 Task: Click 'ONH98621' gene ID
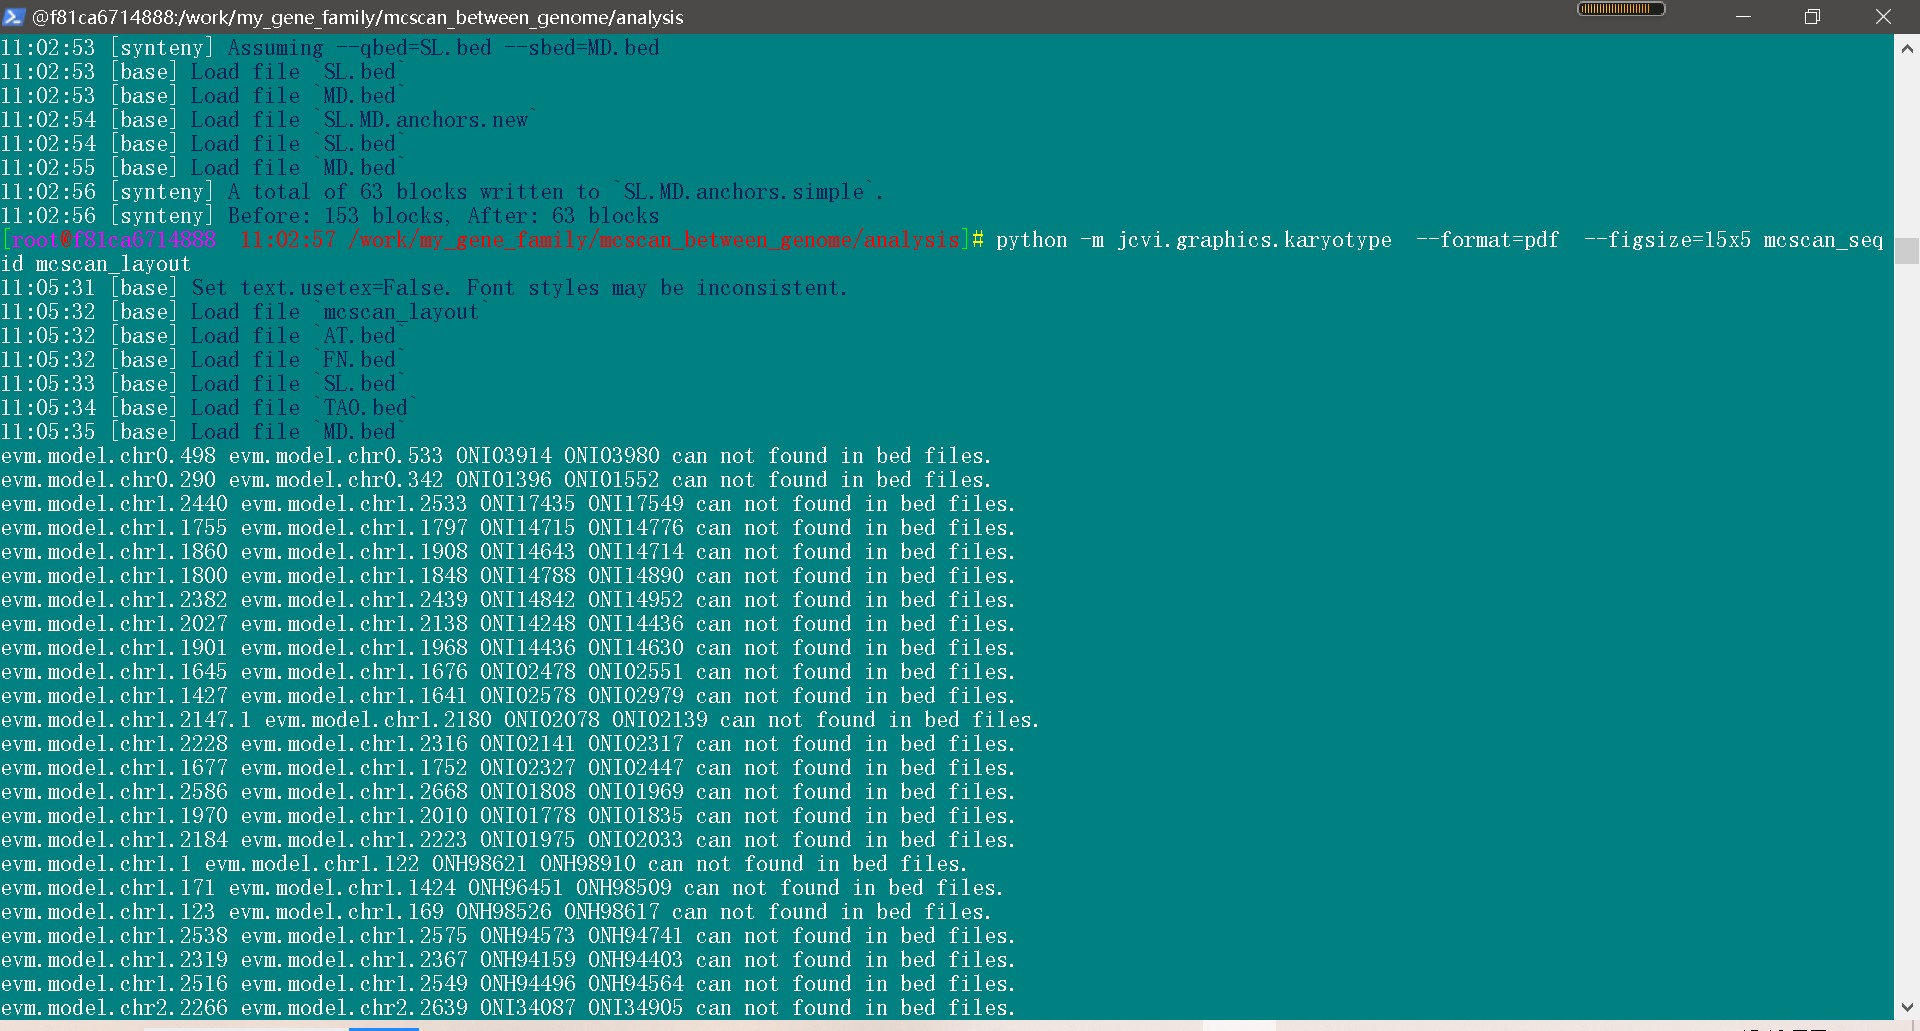coord(480,864)
